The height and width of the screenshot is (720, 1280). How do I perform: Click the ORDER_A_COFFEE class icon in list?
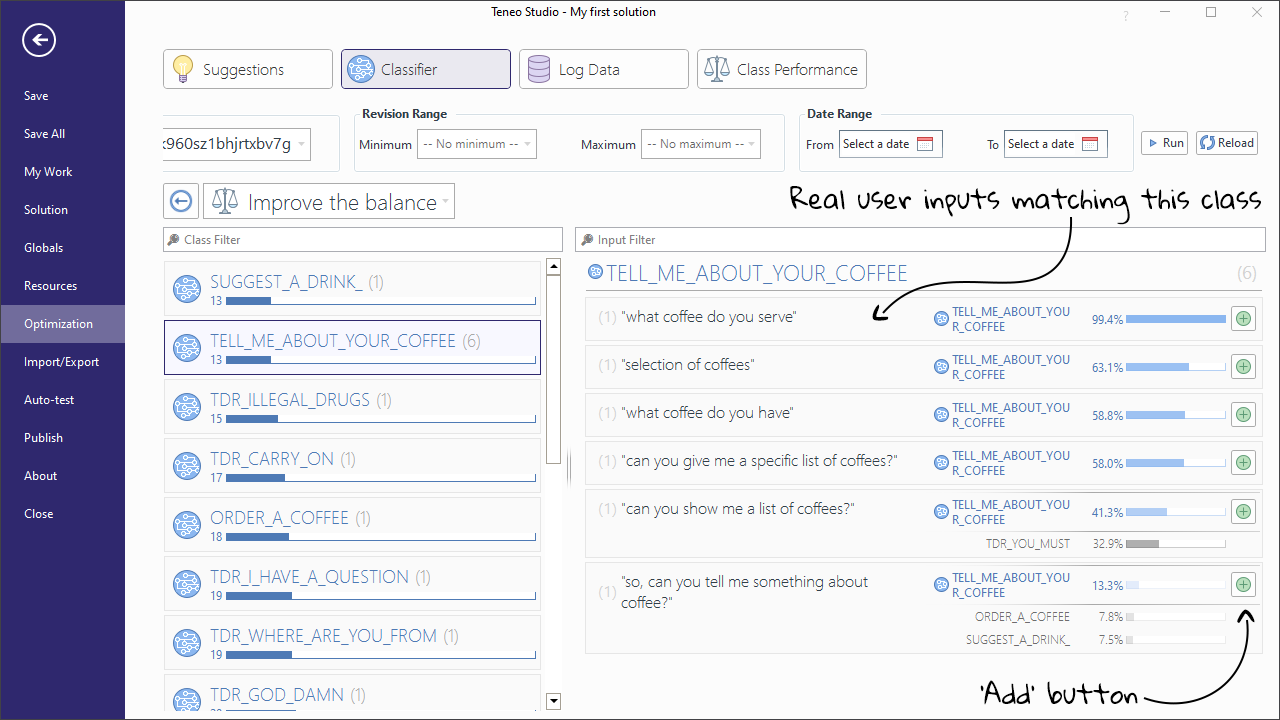(x=187, y=525)
